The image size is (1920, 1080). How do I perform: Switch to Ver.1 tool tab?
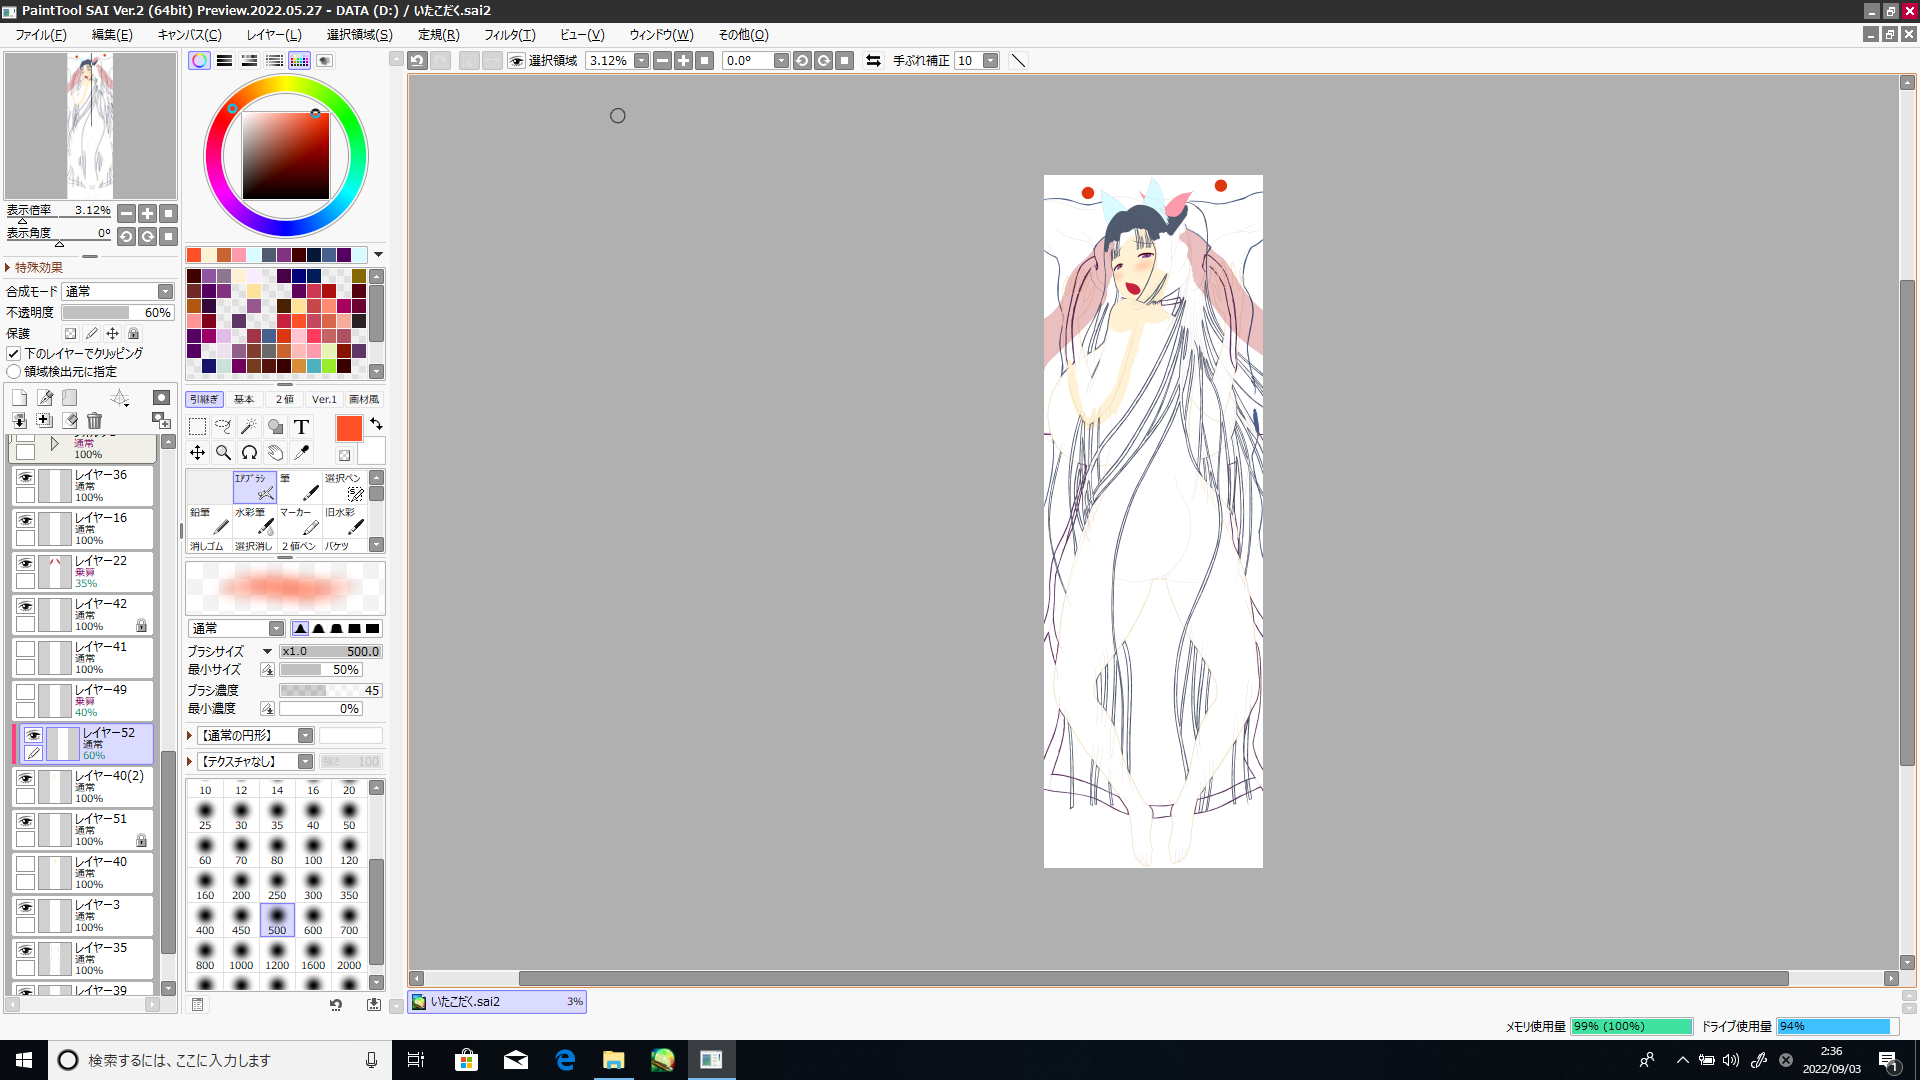click(x=324, y=400)
